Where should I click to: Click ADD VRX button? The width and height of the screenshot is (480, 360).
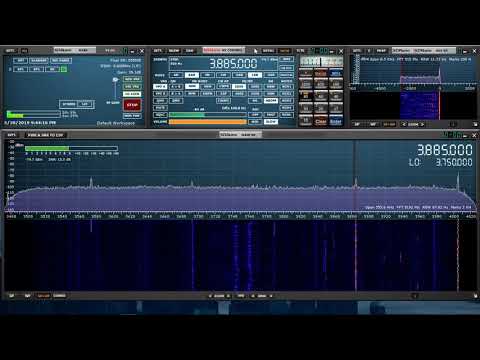click(132, 79)
